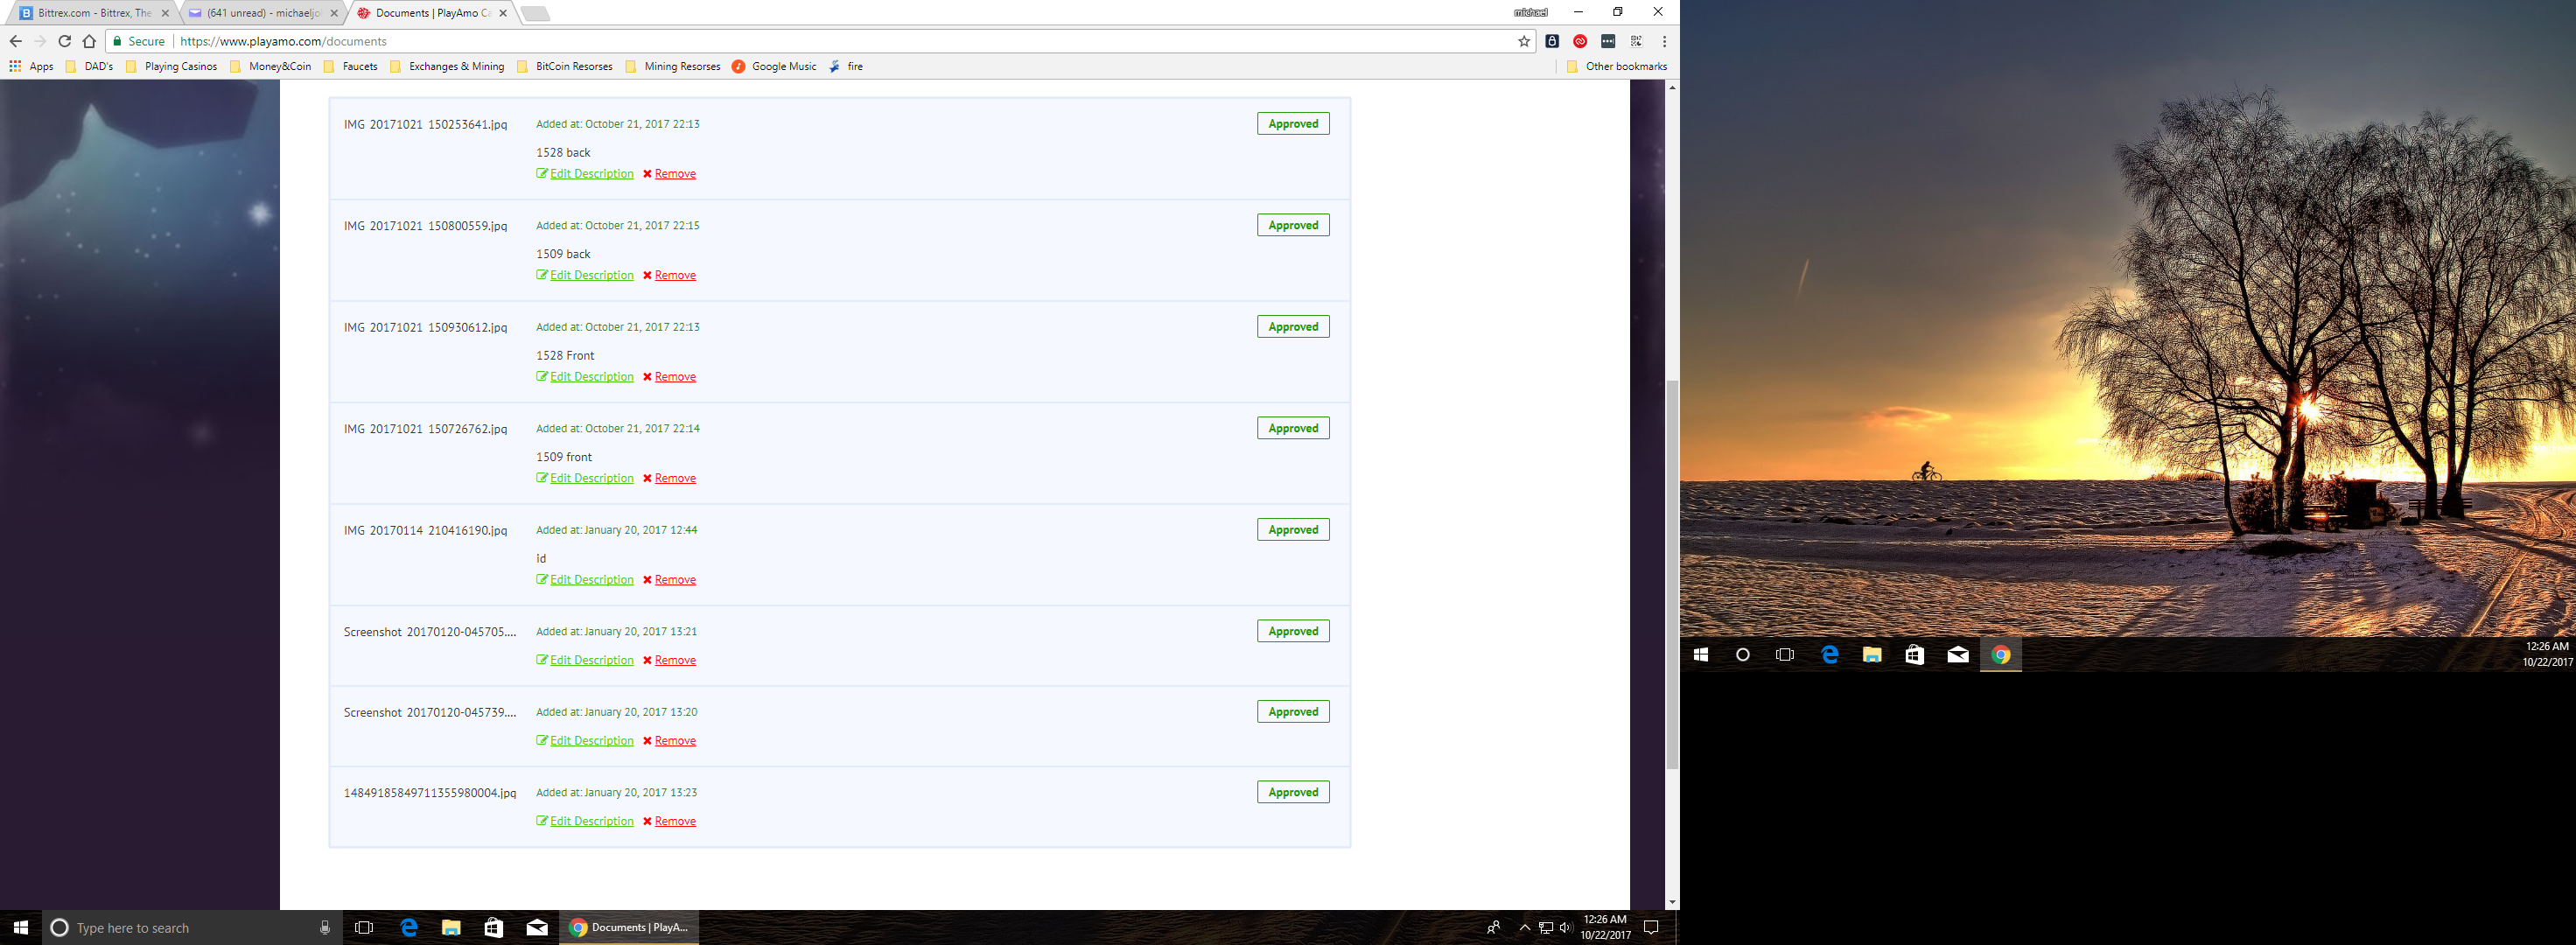
Task: Open the red extension icon in toolbar
Action: (x=1580, y=41)
